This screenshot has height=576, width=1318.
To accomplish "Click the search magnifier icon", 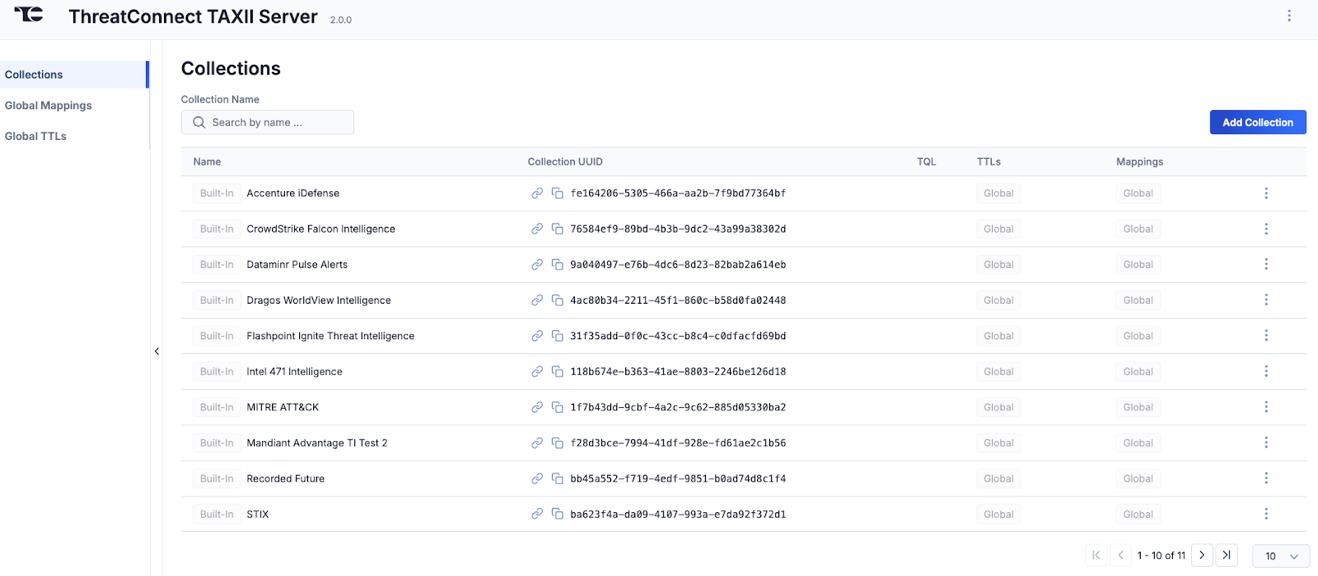I will (199, 121).
